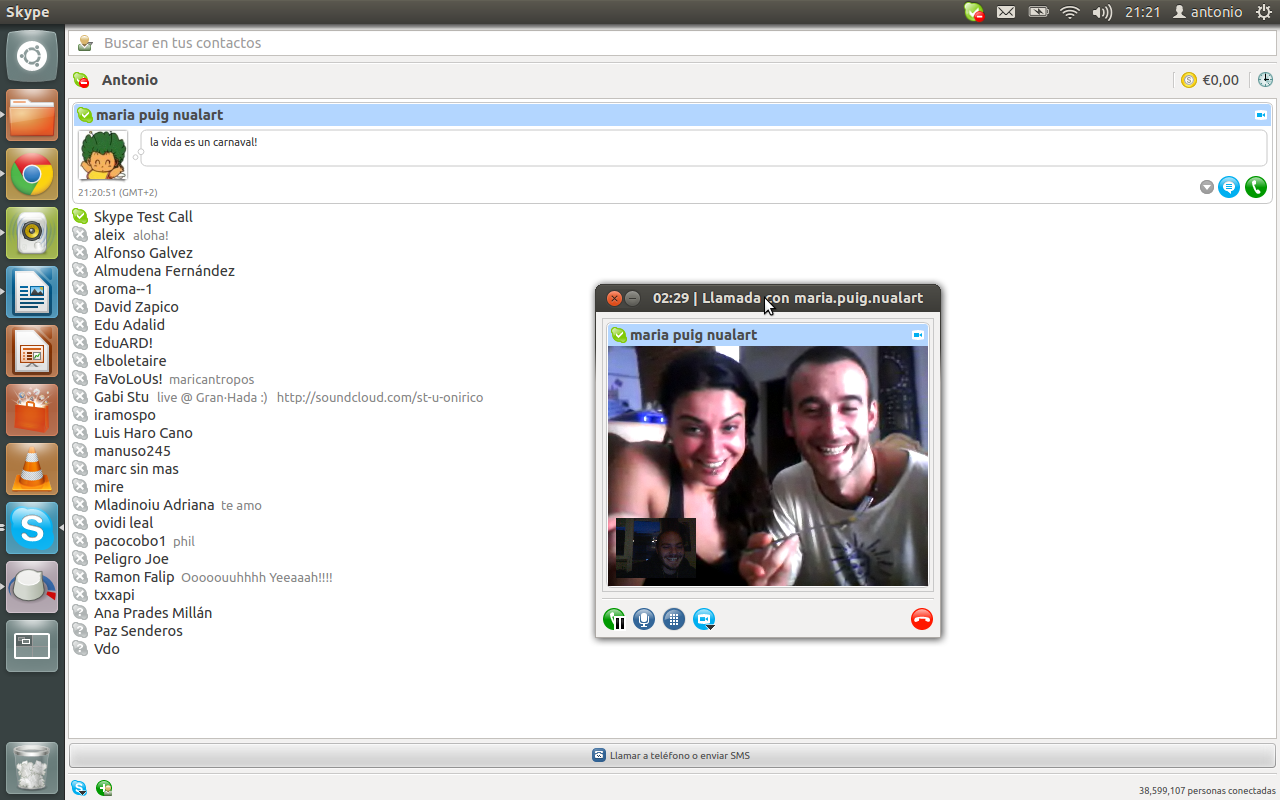The width and height of the screenshot is (1280, 800).
Task: Expand the gray arrow options beside the chat icon
Action: point(1207,187)
